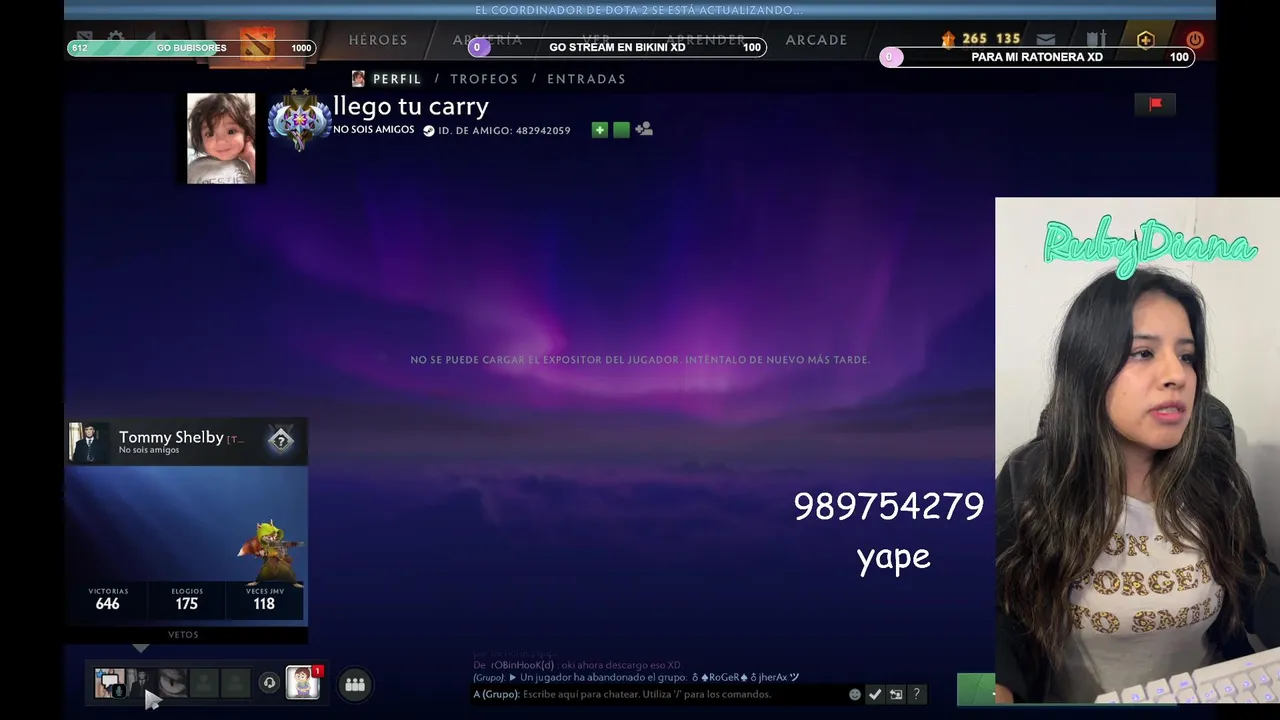Open the HÉROES menu

click(378, 40)
